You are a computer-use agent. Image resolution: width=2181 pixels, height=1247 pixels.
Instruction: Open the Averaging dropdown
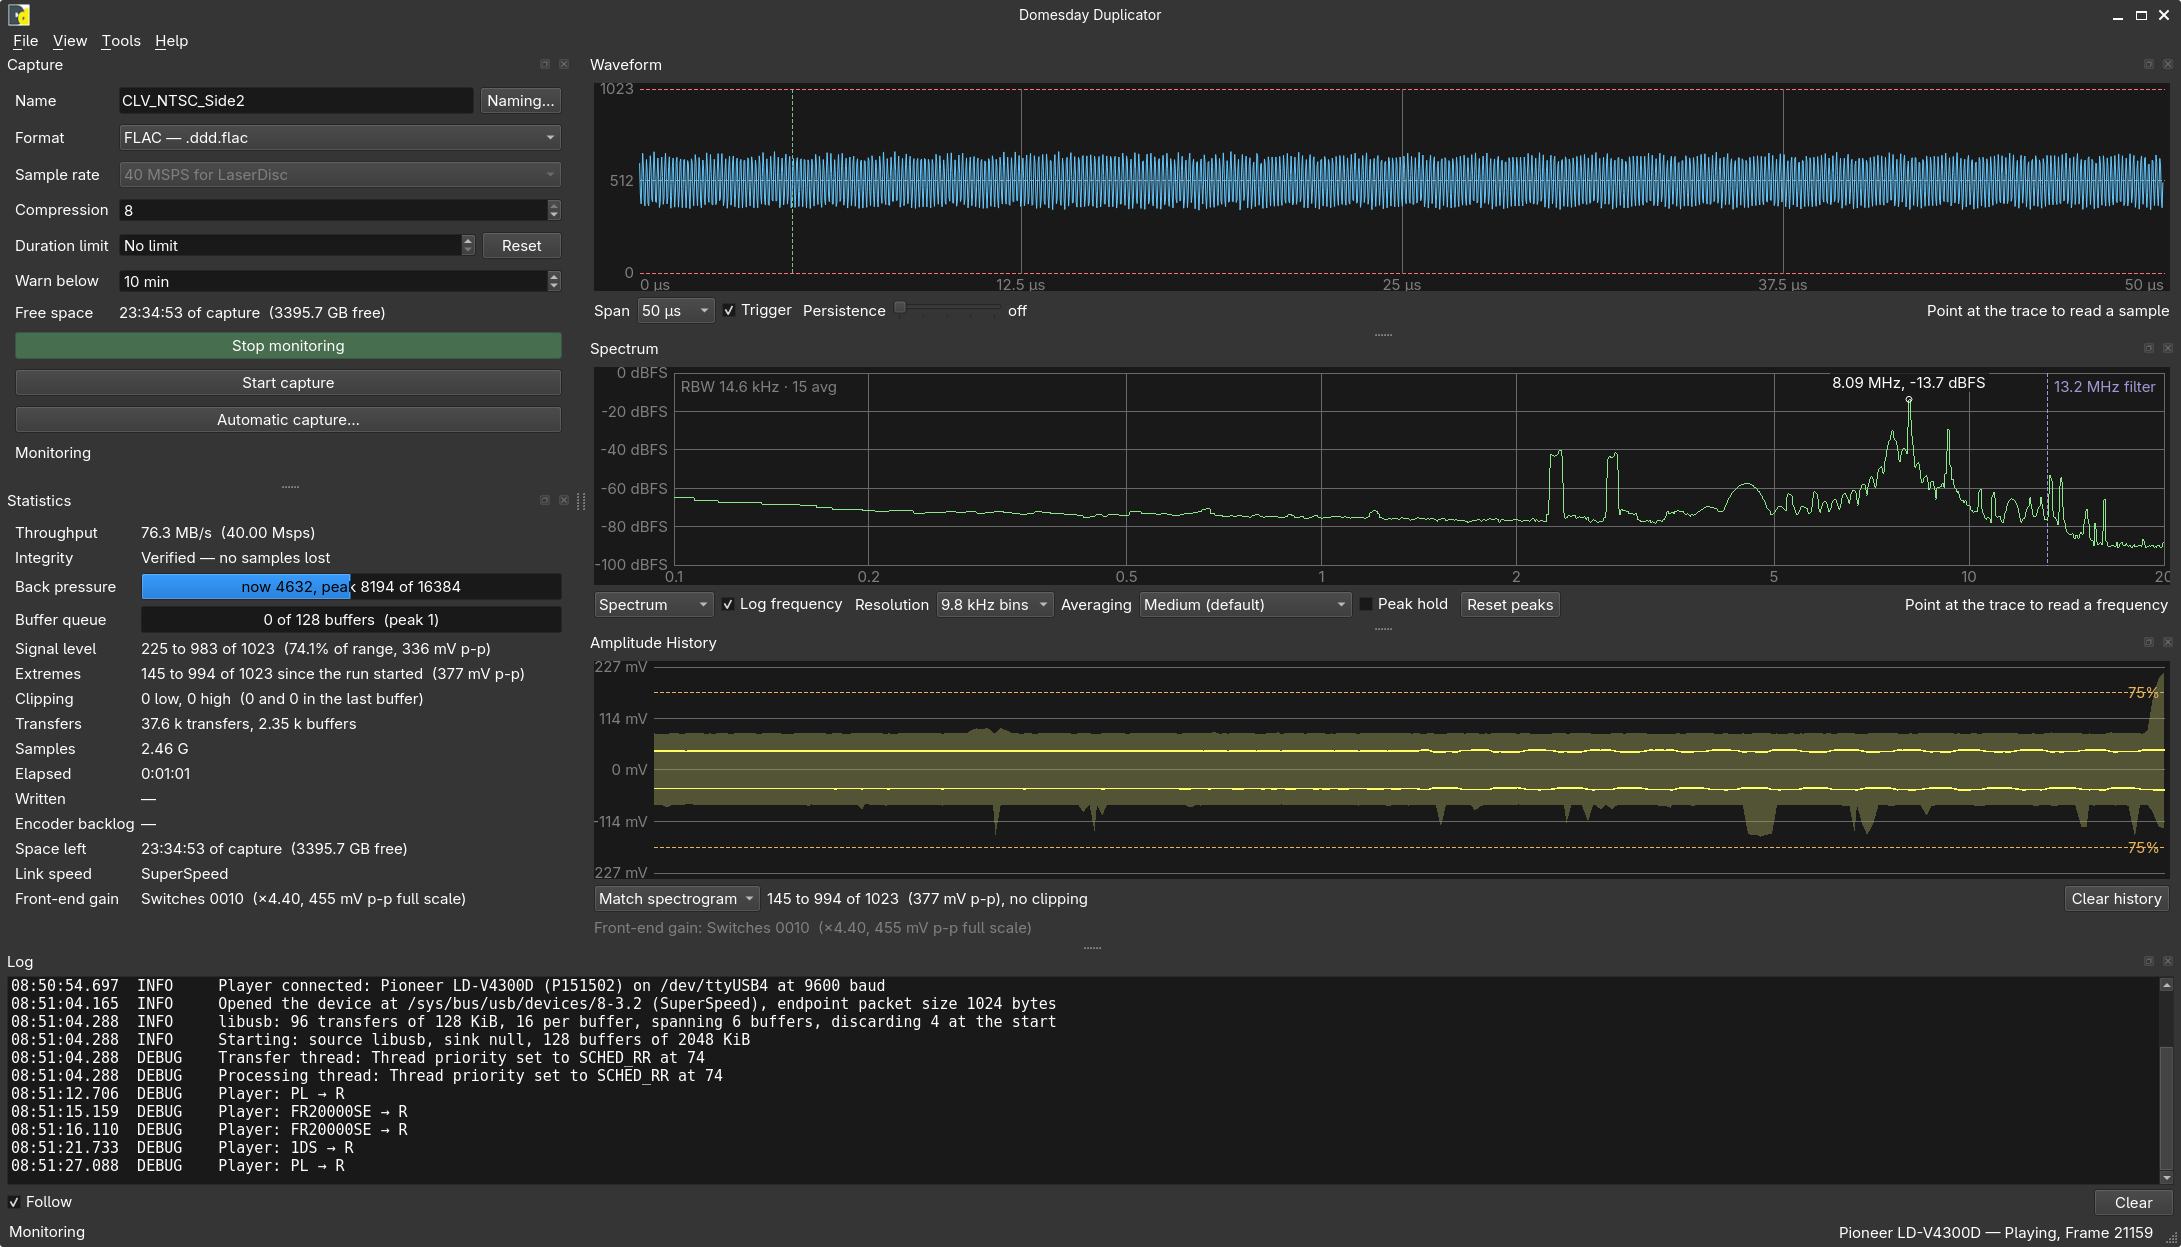pos(1245,605)
